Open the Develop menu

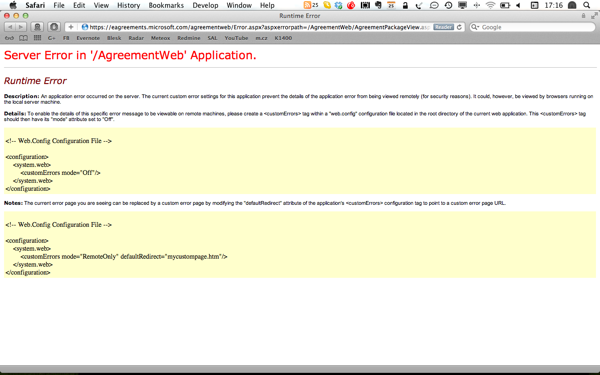pyautogui.click(x=205, y=5)
